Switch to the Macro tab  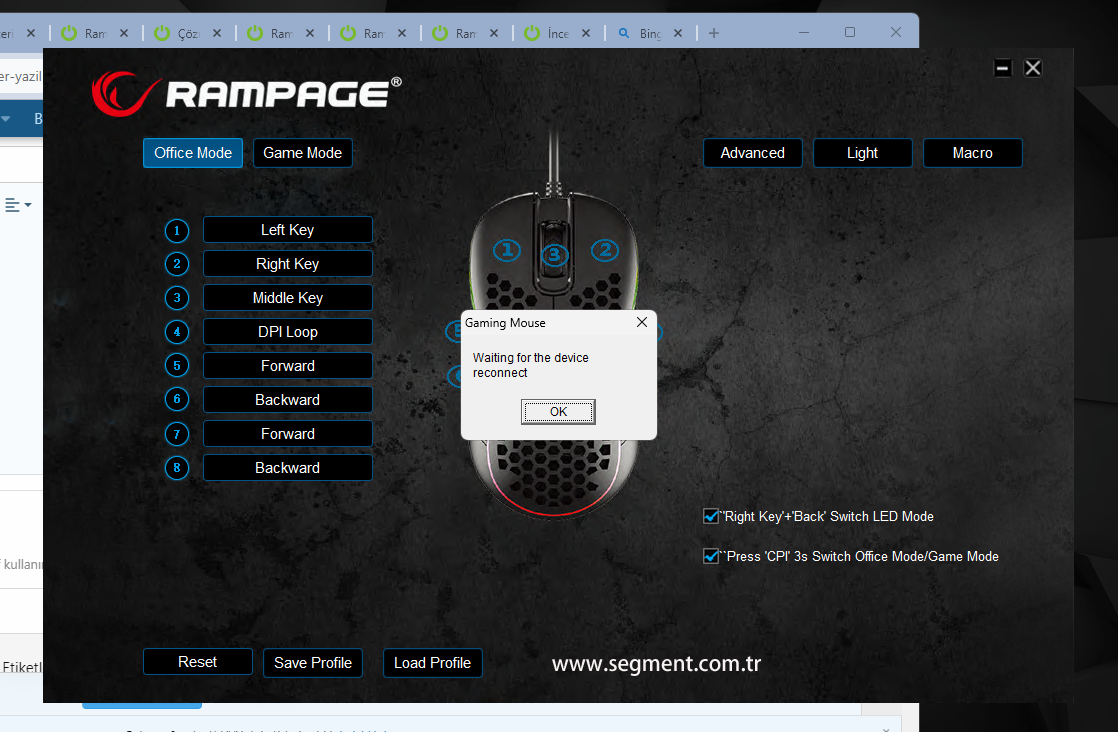[x=973, y=153]
